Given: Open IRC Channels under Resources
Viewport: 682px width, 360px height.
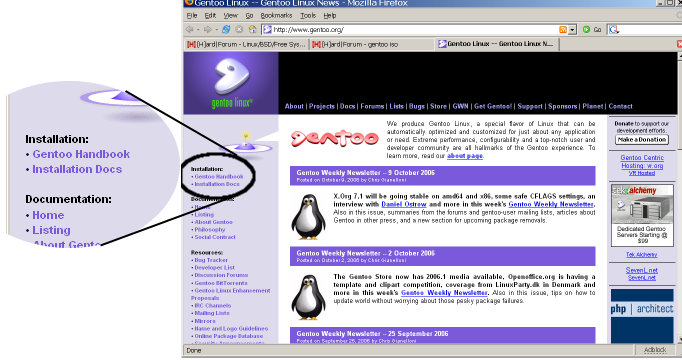Looking at the screenshot, I should [x=213, y=306].
